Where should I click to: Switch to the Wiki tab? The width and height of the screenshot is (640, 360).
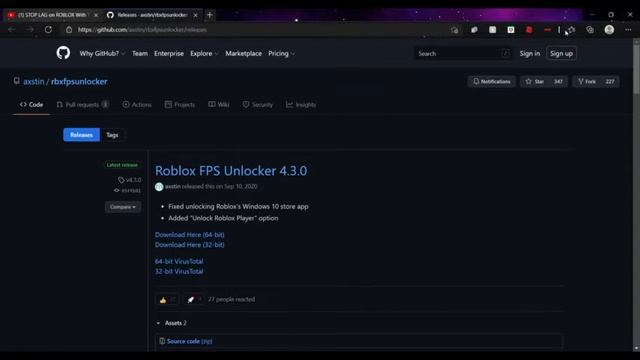[x=219, y=104]
